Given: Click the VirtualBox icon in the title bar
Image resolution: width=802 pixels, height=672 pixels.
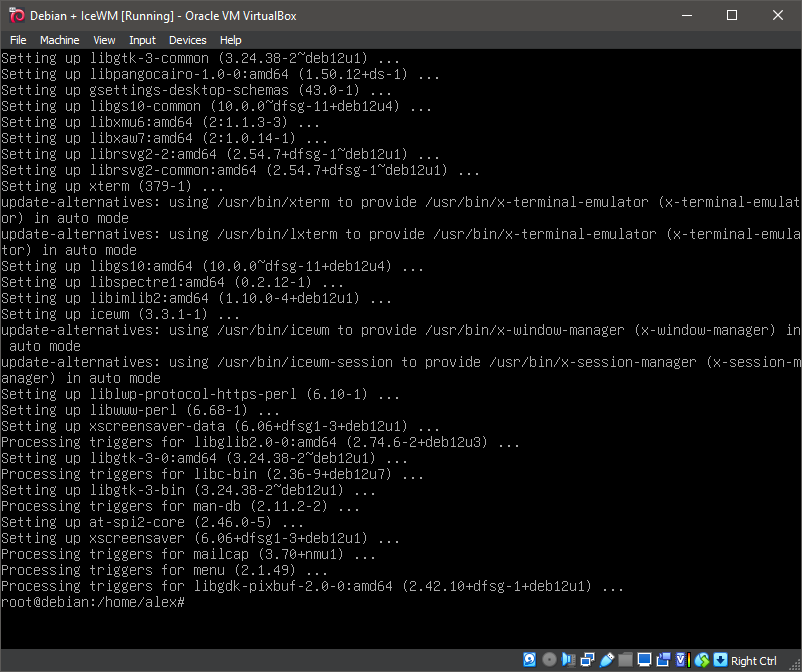Looking at the screenshot, I should (x=14, y=15).
